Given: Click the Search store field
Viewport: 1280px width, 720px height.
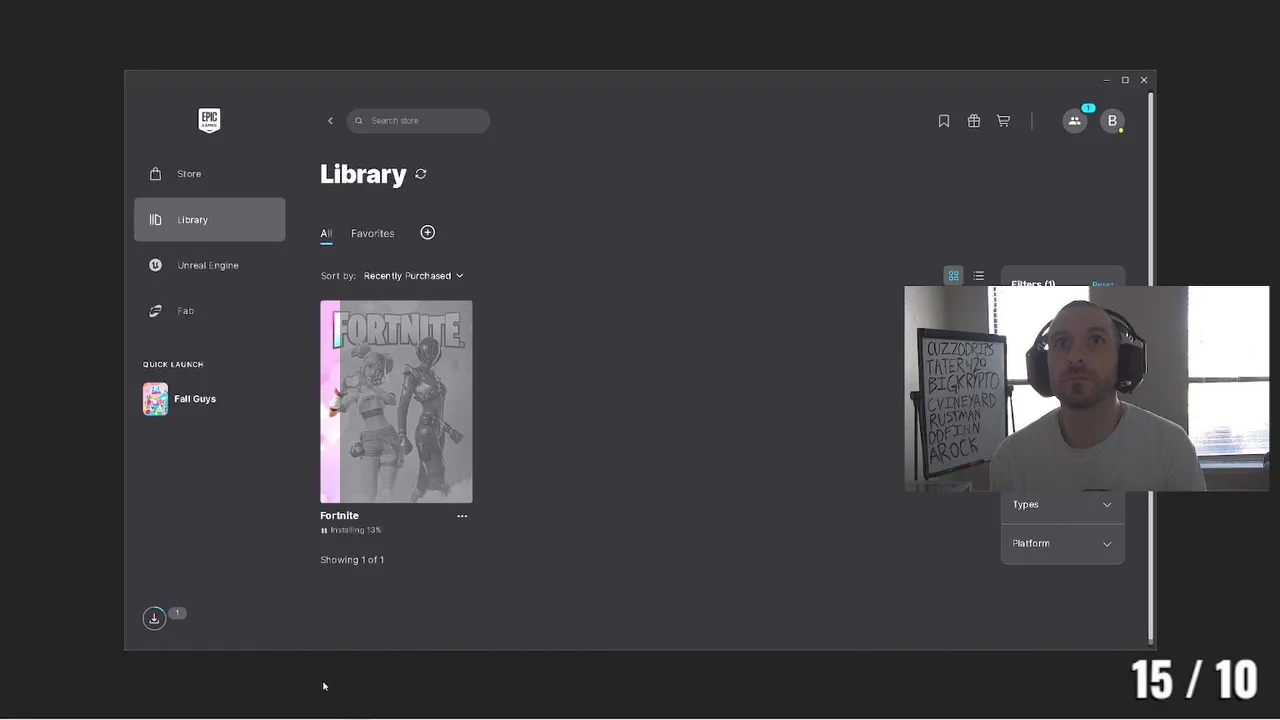Looking at the screenshot, I should [418, 121].
